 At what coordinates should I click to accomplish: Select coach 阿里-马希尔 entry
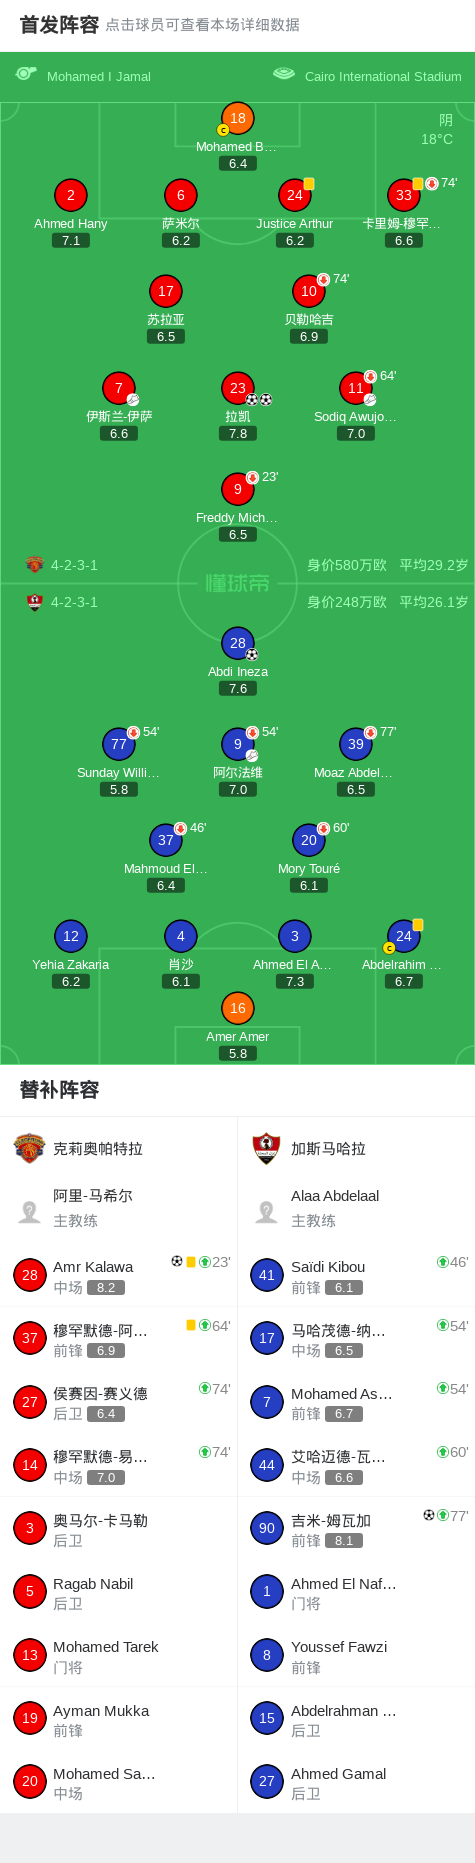click(x=119, y=1208)
